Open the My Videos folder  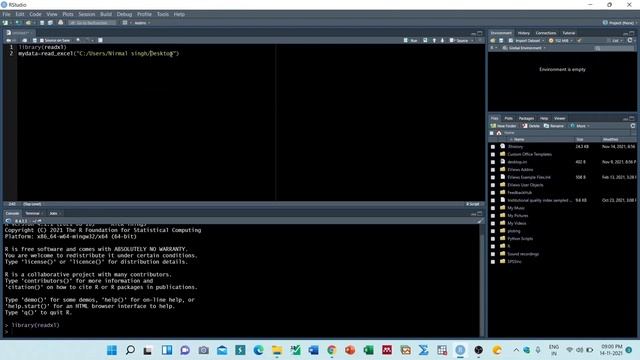(517, 223)
